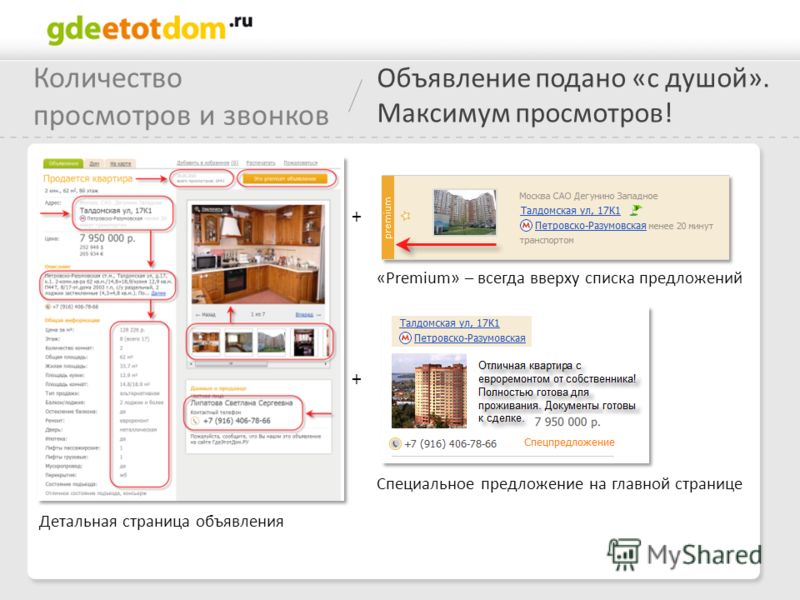Click the Талдомская address on the detail page
This screenshot has height=600, width=800.
click(x=116, y=210)
